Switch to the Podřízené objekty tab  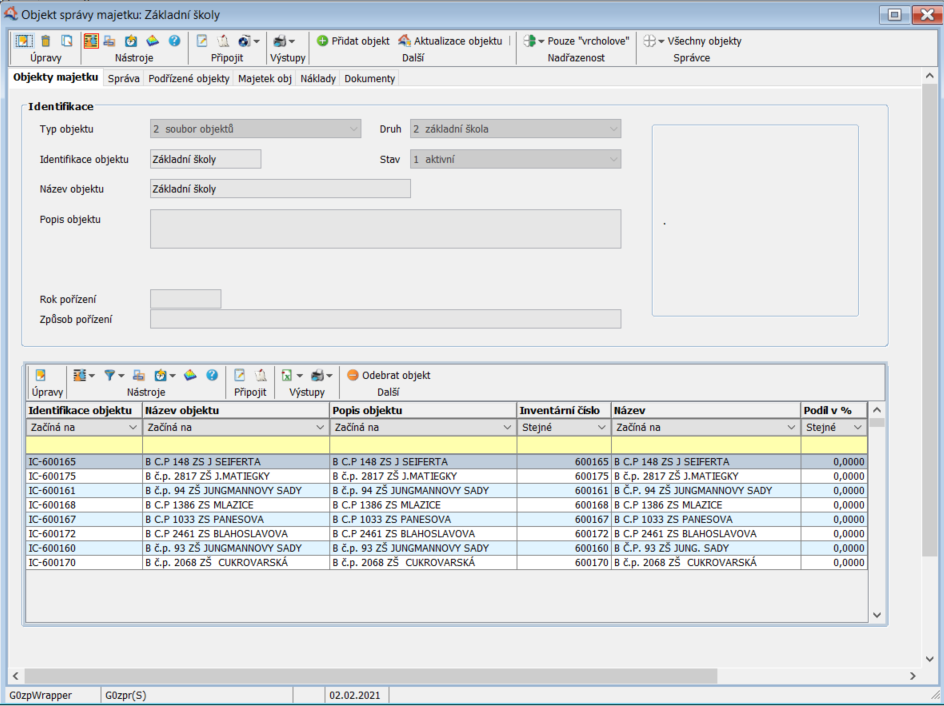189,78
